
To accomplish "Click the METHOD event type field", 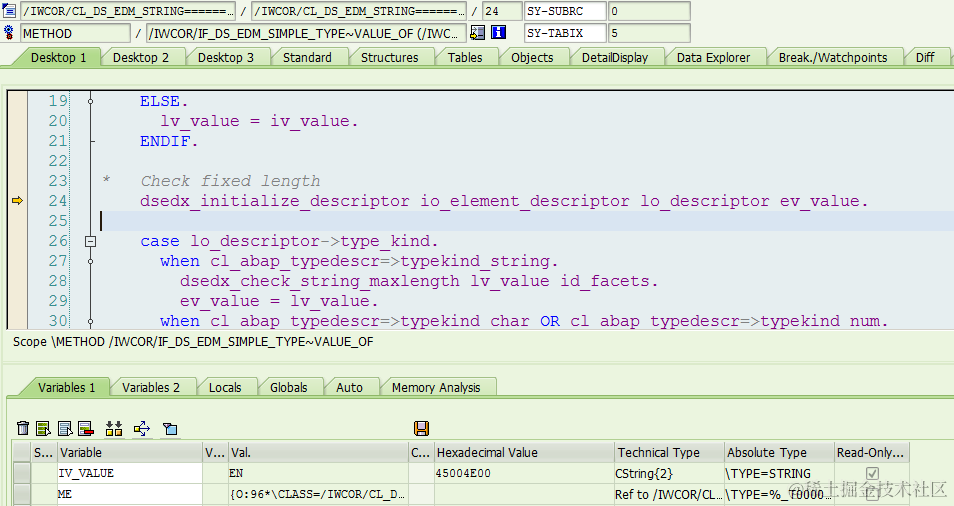I will pos(75,33).
